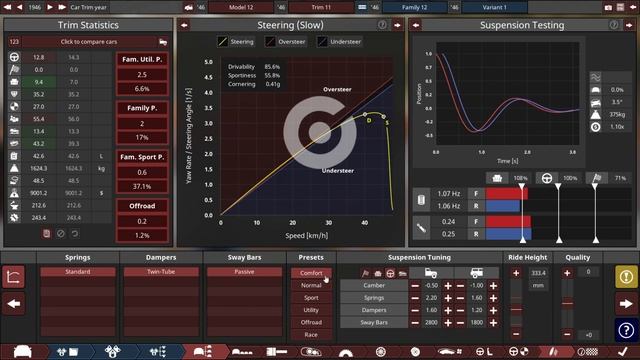Click the undo icon below statistics
The width and height of the screenshot is (640, 360).
(75, 233)
